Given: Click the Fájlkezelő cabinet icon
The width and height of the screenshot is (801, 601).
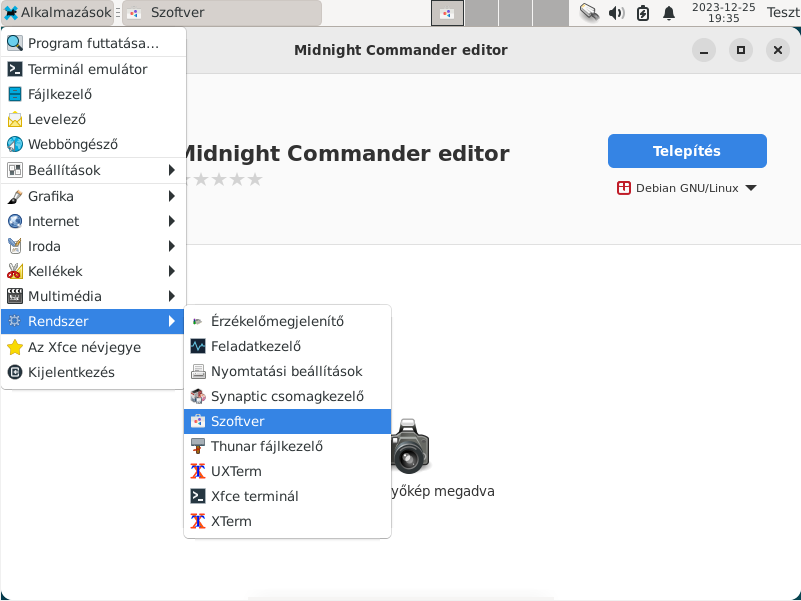Looking at the screenshot, I should click(15, 94).
